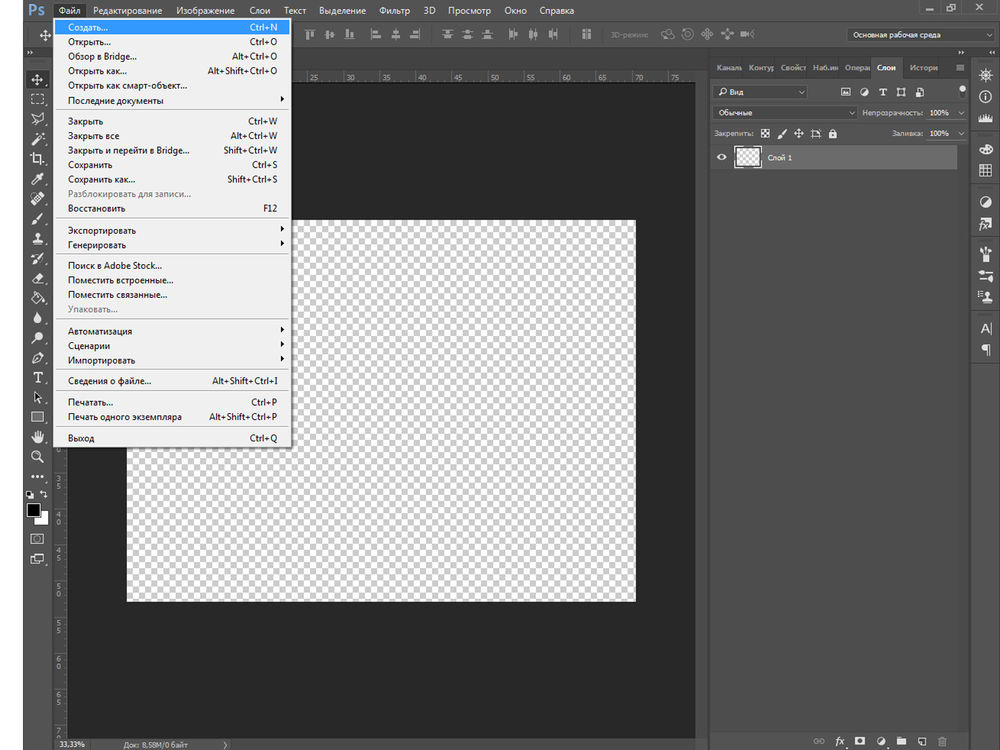Open the Обычные blend mode dropdown
Viewport: 1000px width, 750px height.
(784, 113)
